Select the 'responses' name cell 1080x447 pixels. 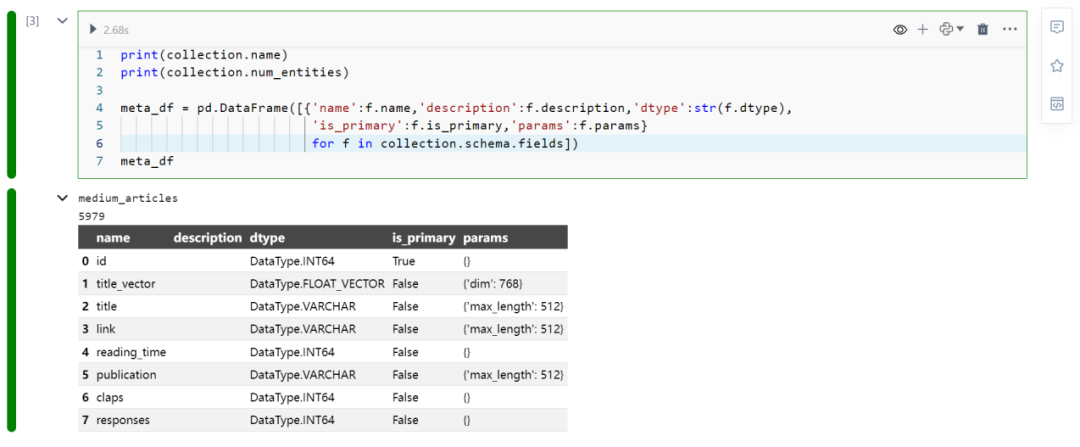point(123,419)
